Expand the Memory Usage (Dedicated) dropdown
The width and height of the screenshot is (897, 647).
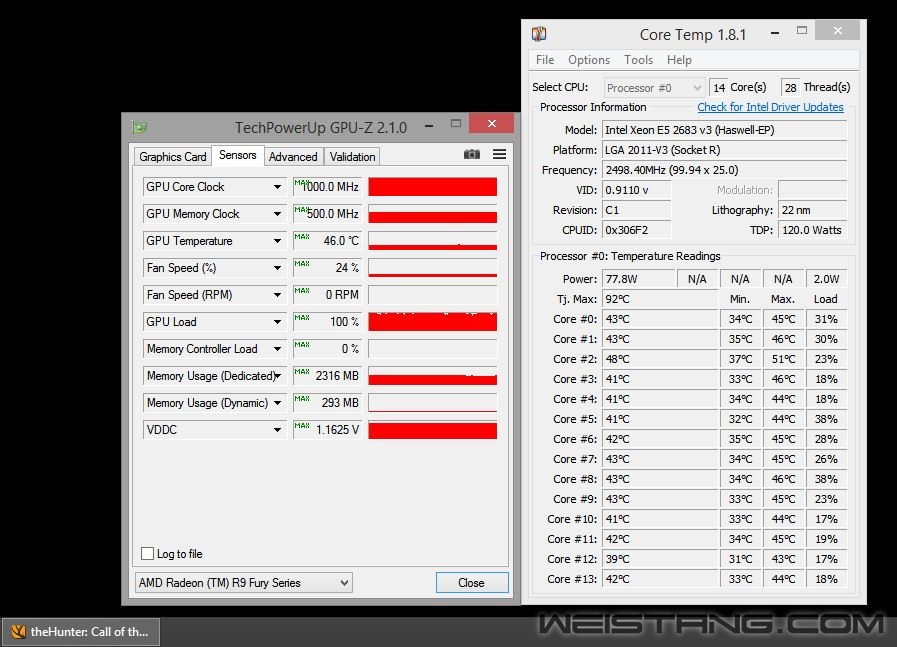point(277,375)
